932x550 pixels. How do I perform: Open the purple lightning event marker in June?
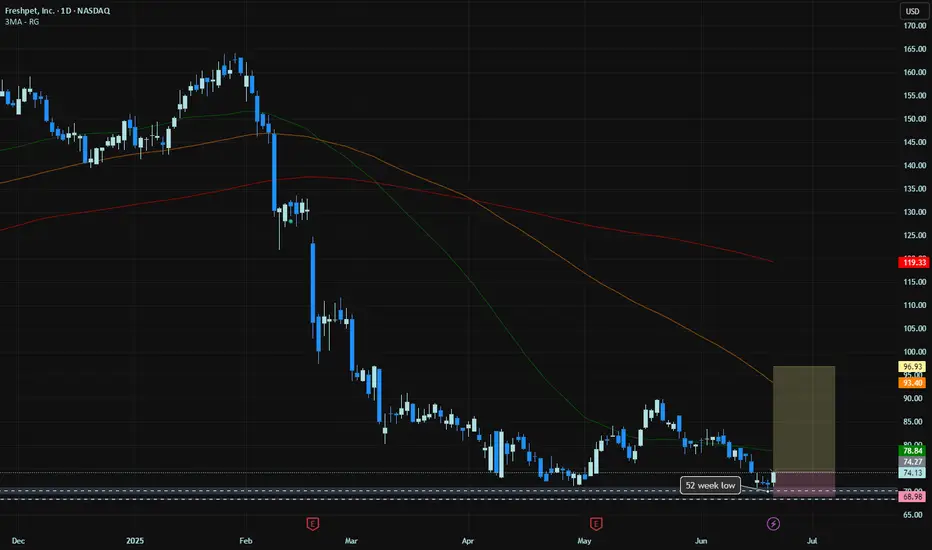(x=773, y=524)
